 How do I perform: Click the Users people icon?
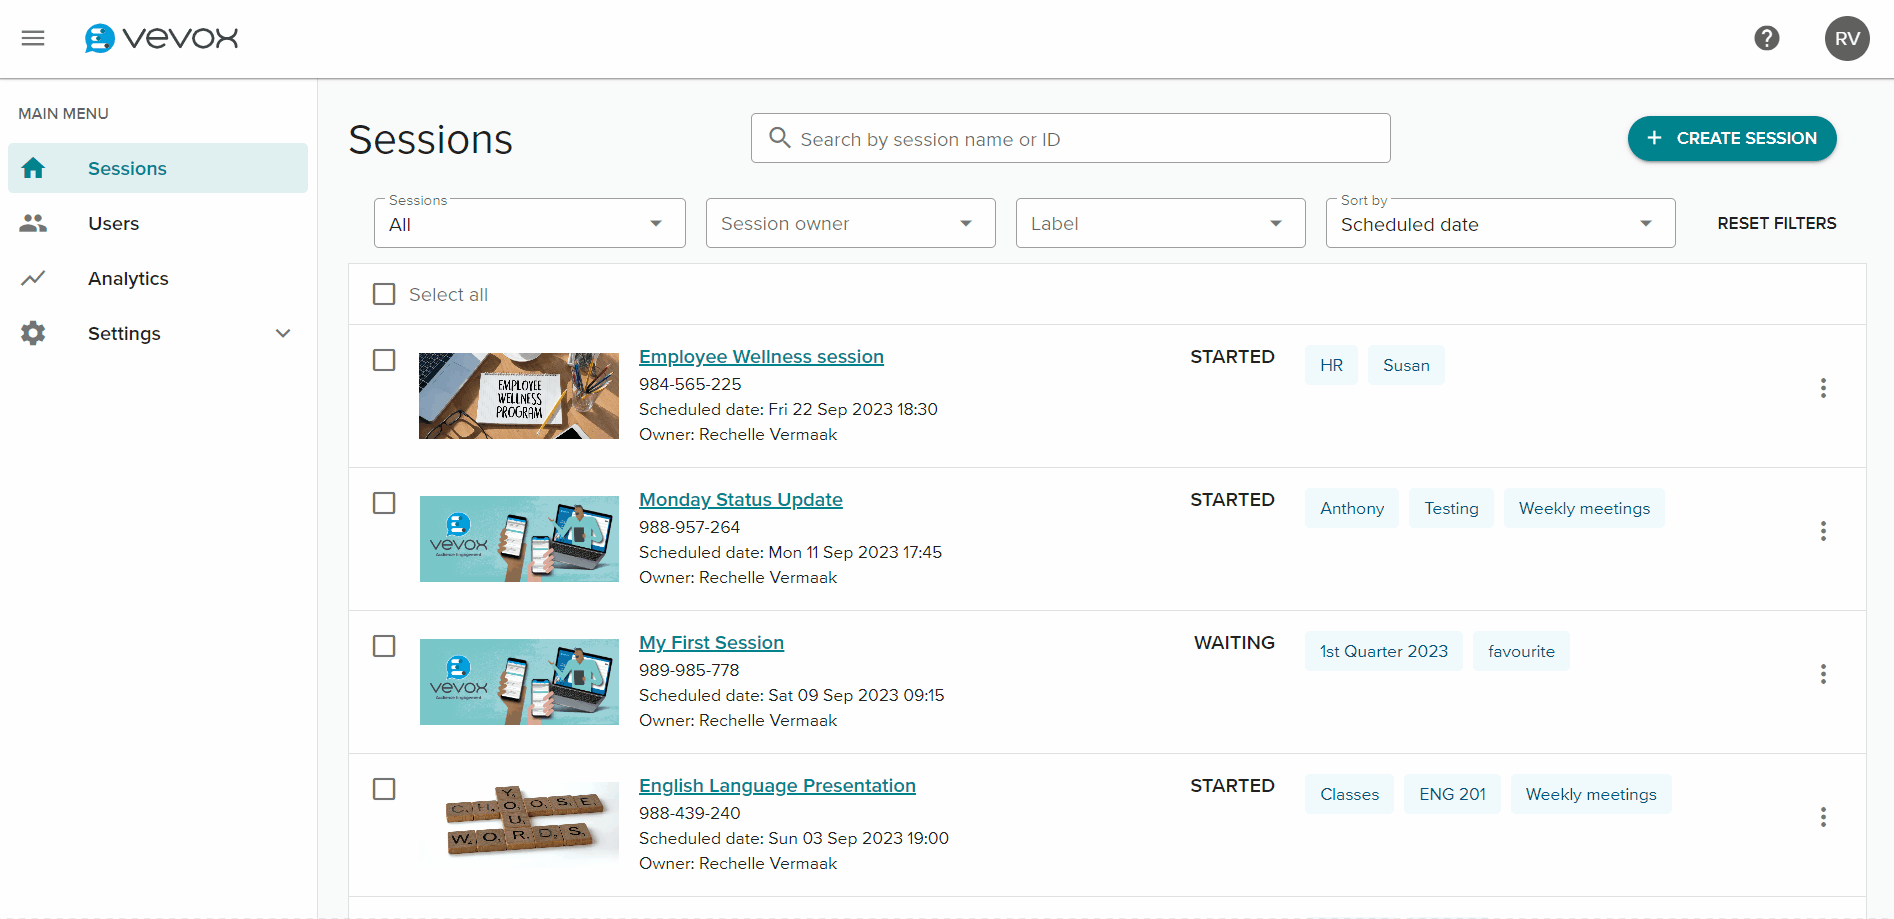[33, 223]
